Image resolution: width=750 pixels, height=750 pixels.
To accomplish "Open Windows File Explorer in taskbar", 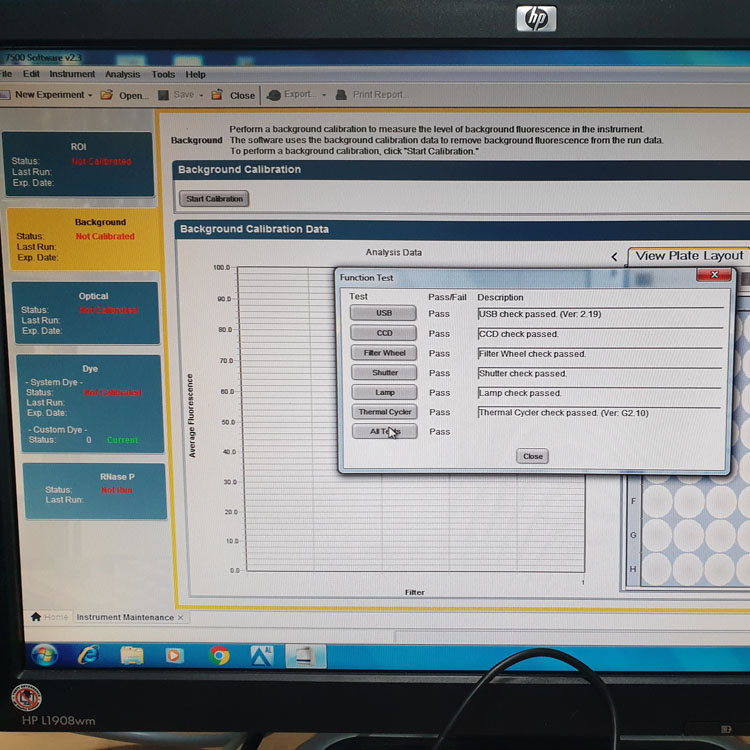I will [132, 656].
